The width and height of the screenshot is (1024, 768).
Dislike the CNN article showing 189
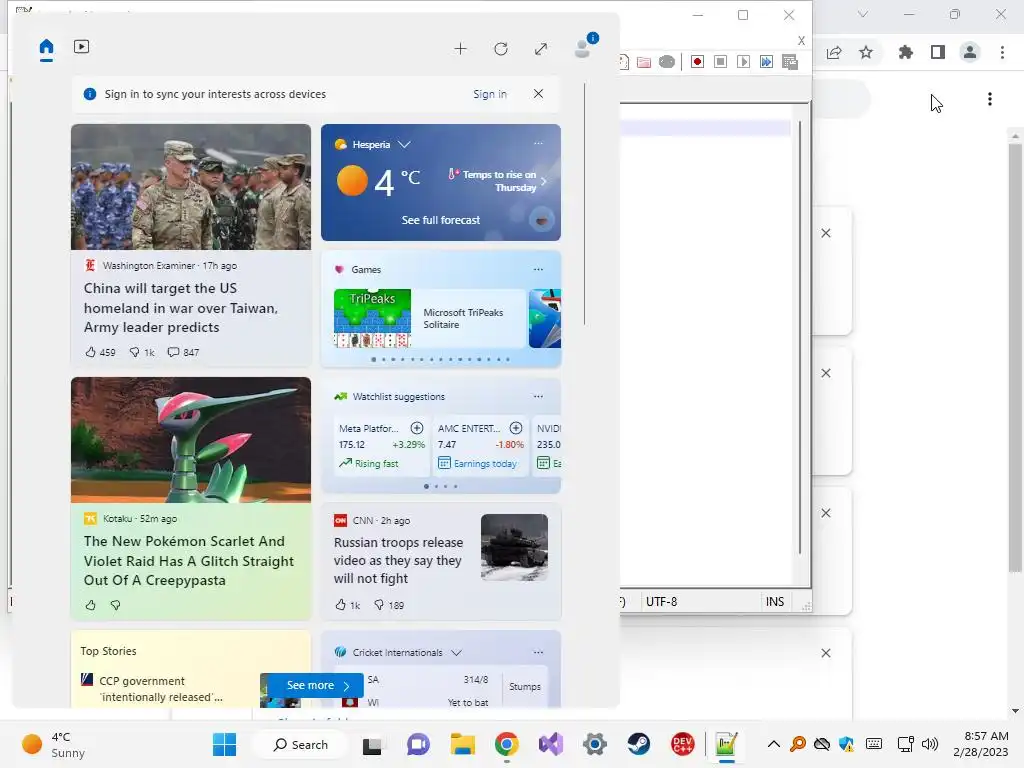pos(389,605)
